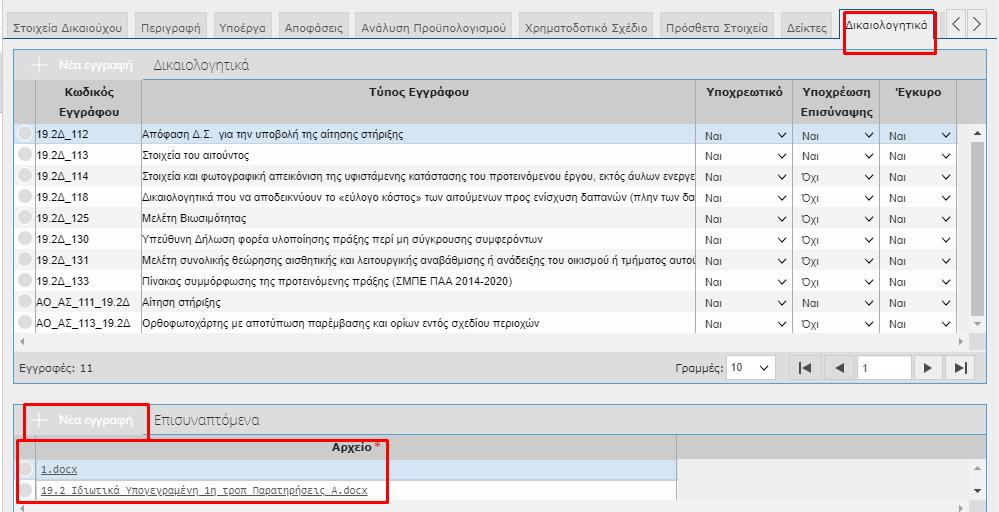Go to next page of records
Image resolution: width=999 pixels, height=512 pixels.
point(928,368)
